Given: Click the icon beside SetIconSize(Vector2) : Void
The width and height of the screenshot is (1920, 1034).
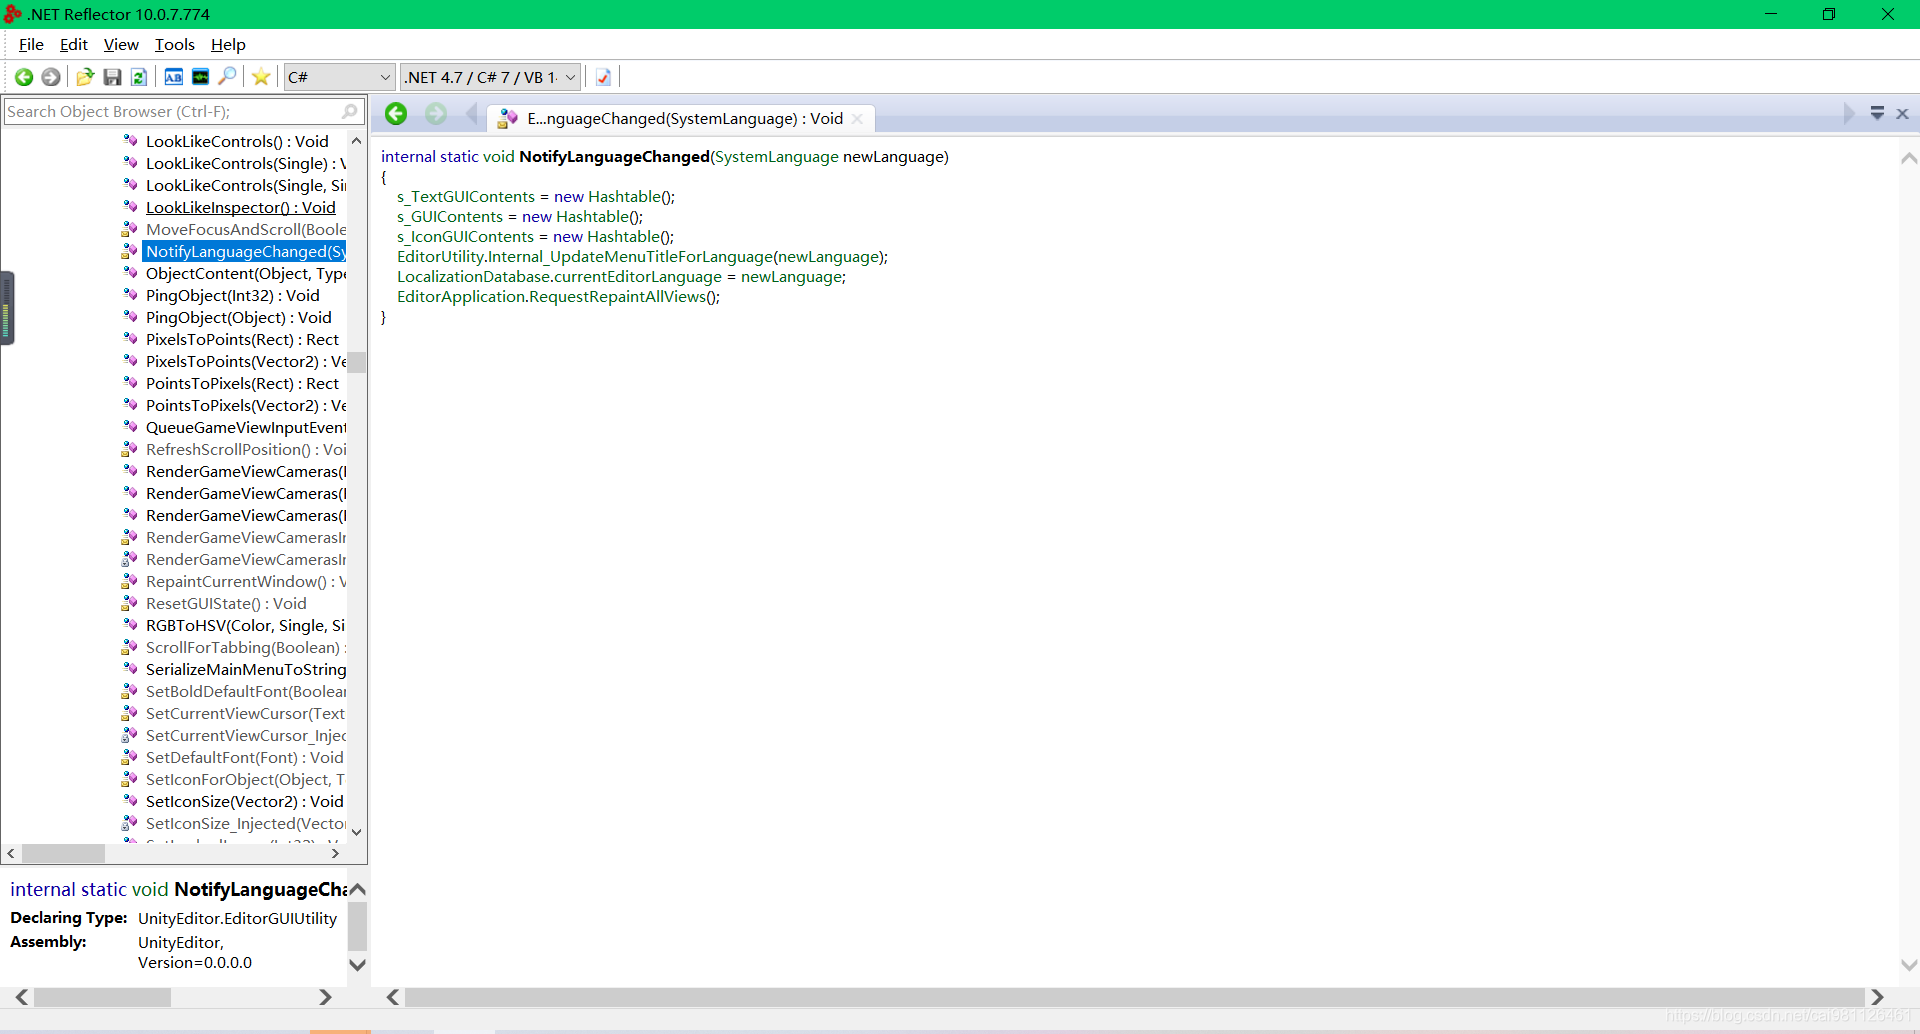Looking at the screenshot, I should pos(130,801).
